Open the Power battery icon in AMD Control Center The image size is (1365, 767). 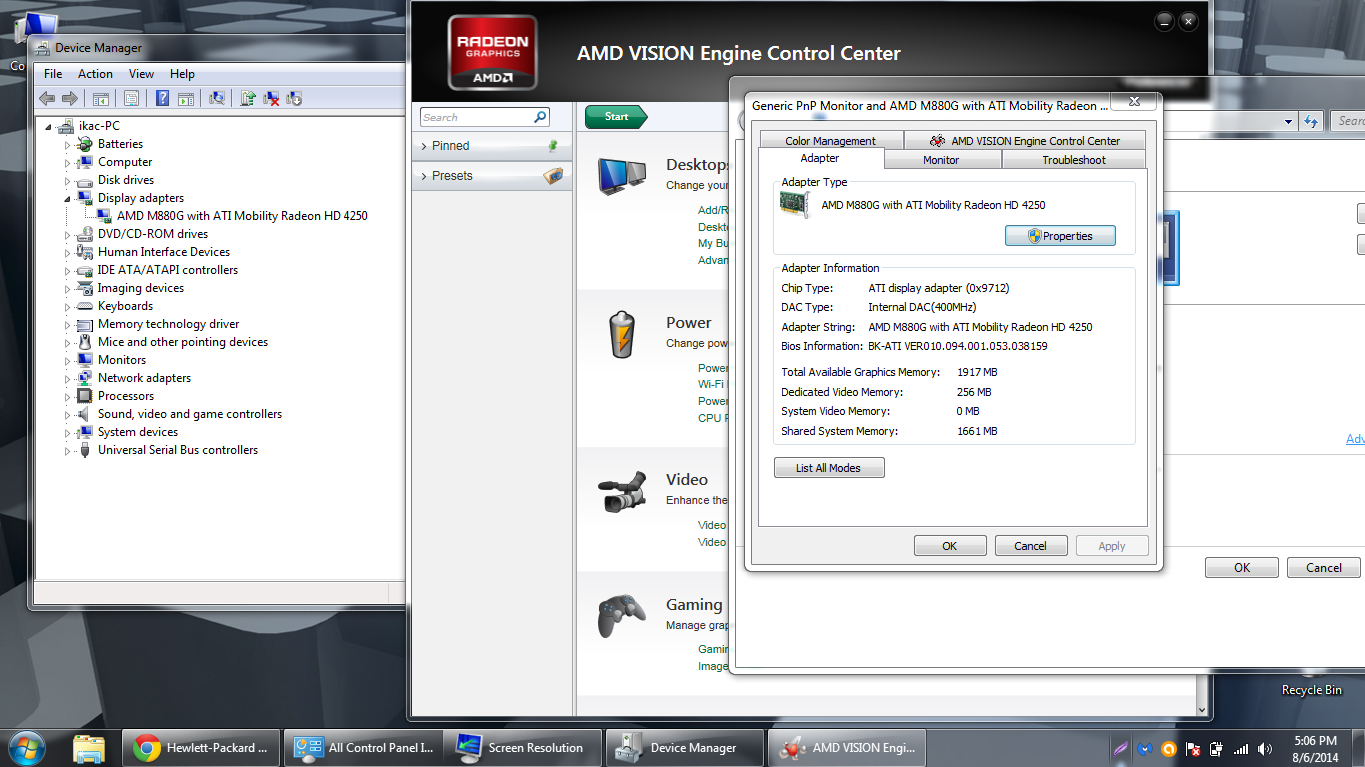[x=622, y=334]
